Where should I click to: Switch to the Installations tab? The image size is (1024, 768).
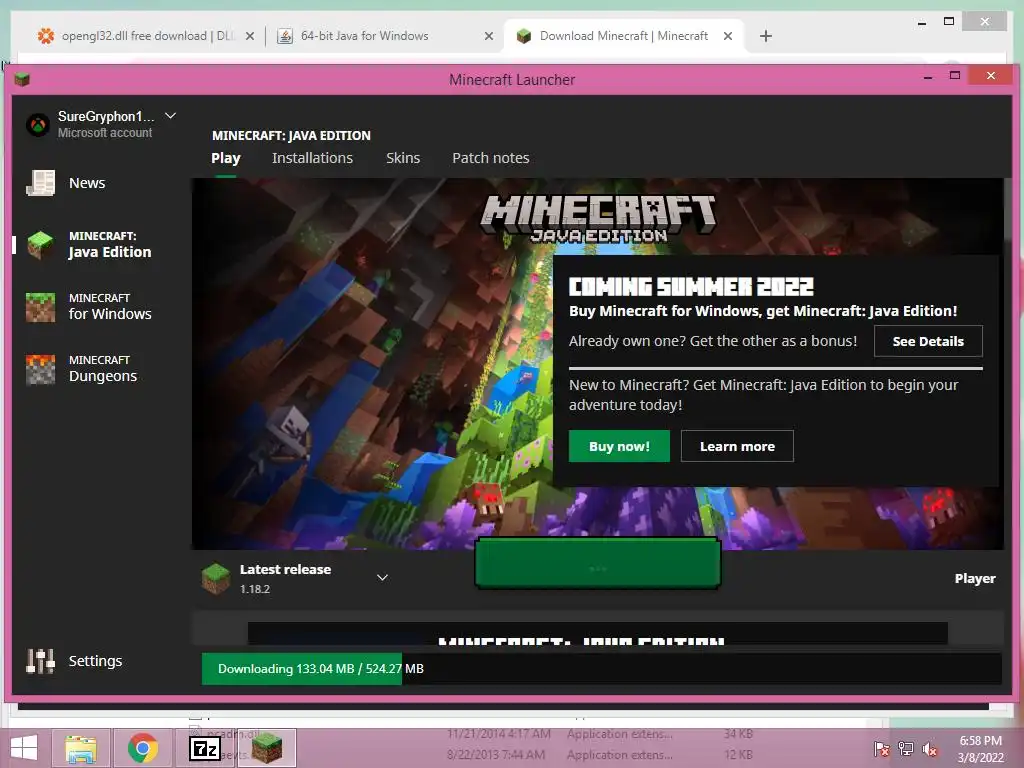tap(312, 158)
